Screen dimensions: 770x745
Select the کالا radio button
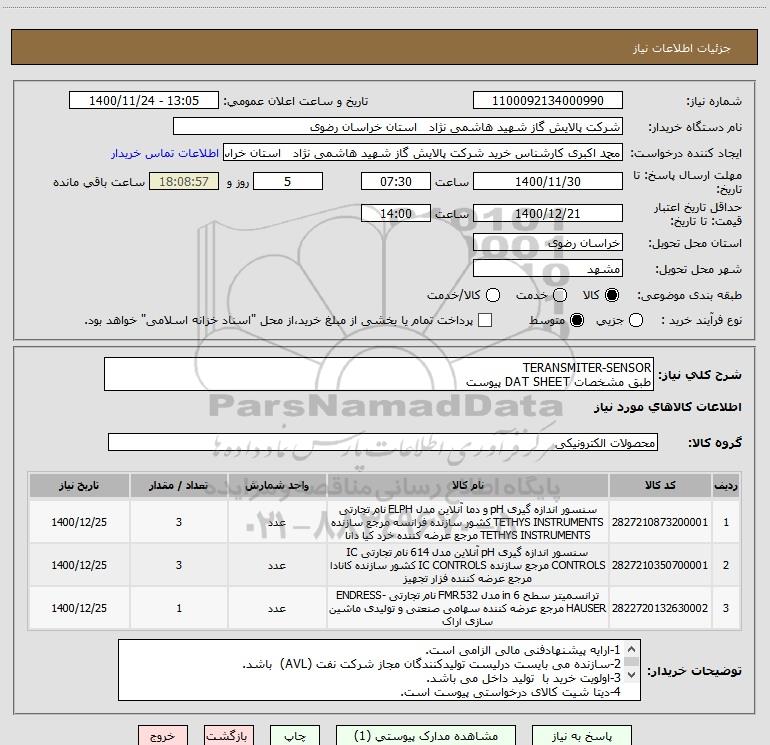612,295
